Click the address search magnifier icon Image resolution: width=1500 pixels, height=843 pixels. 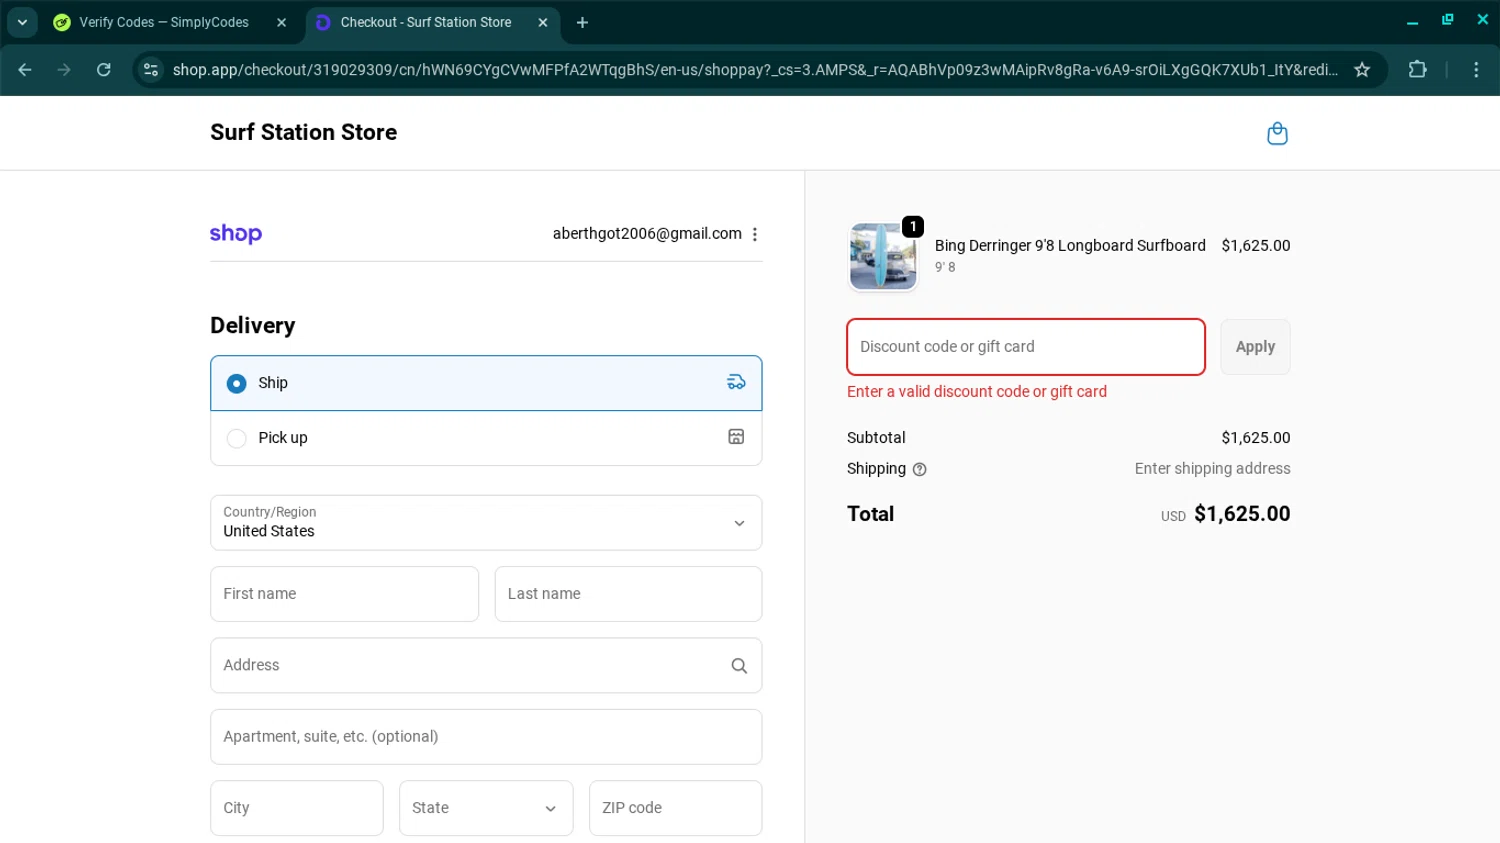pos(739,666)
